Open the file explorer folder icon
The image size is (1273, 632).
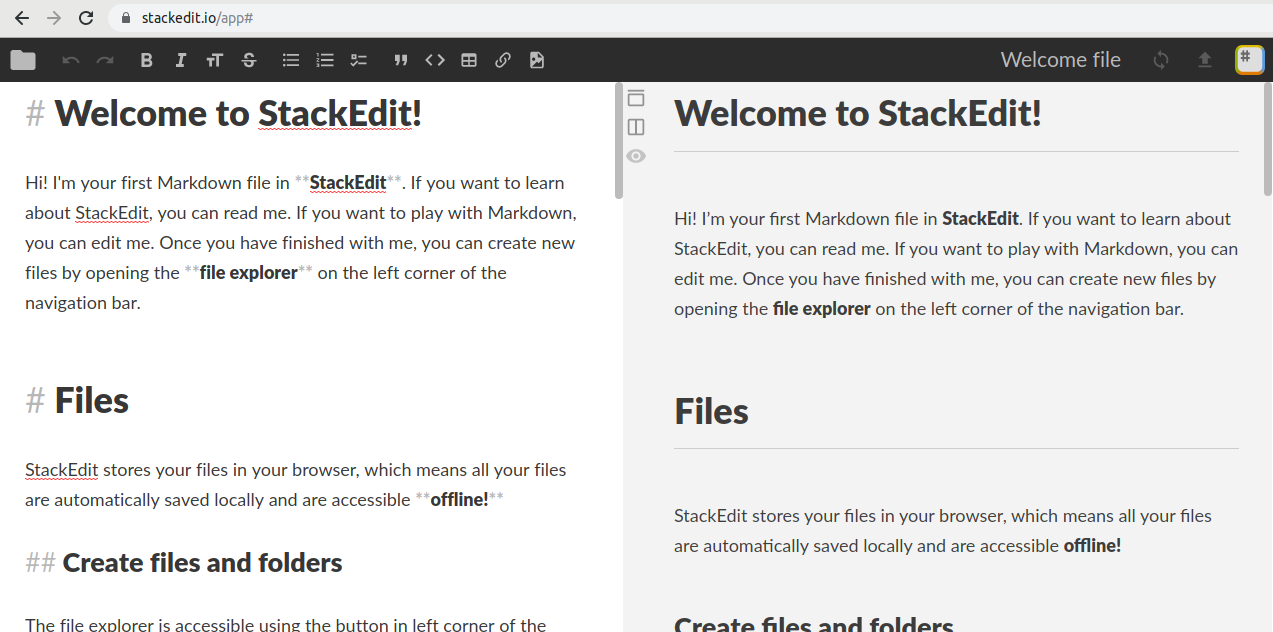click(x=22, y=60)
